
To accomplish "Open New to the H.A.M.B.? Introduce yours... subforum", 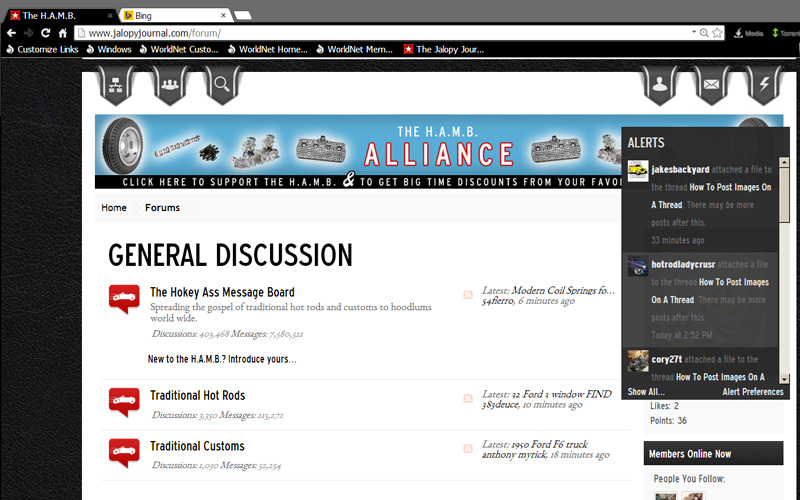I will (x=222, y=359).
